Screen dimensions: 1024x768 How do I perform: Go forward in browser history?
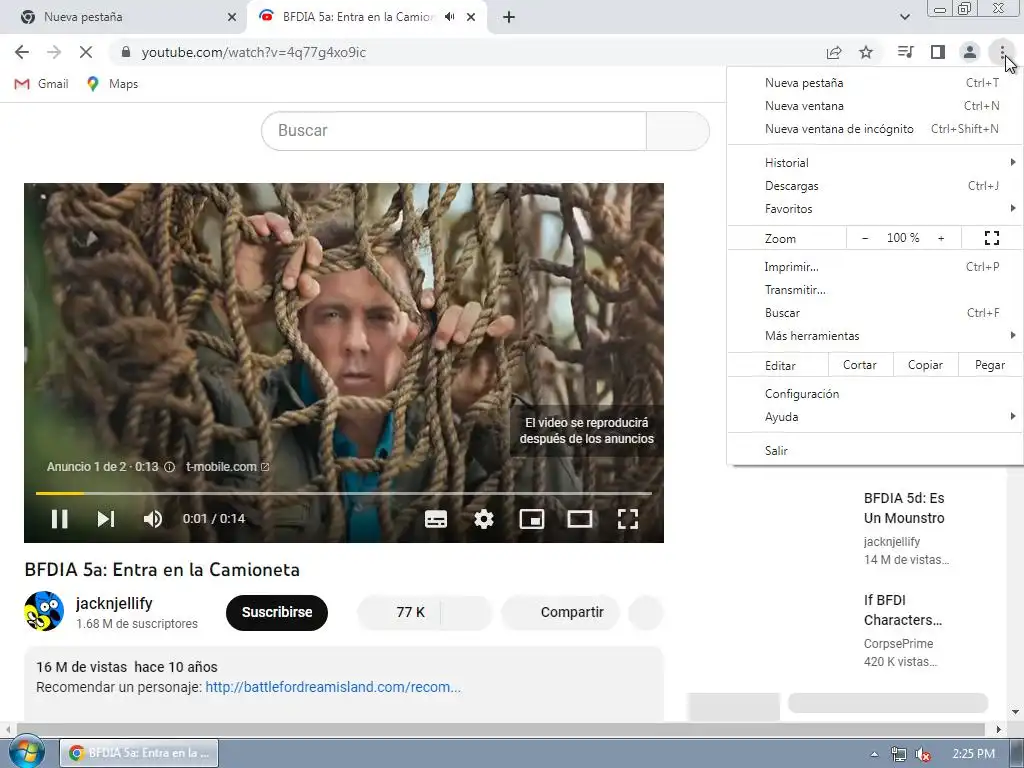pyautogui.click(x=54, y=52)
